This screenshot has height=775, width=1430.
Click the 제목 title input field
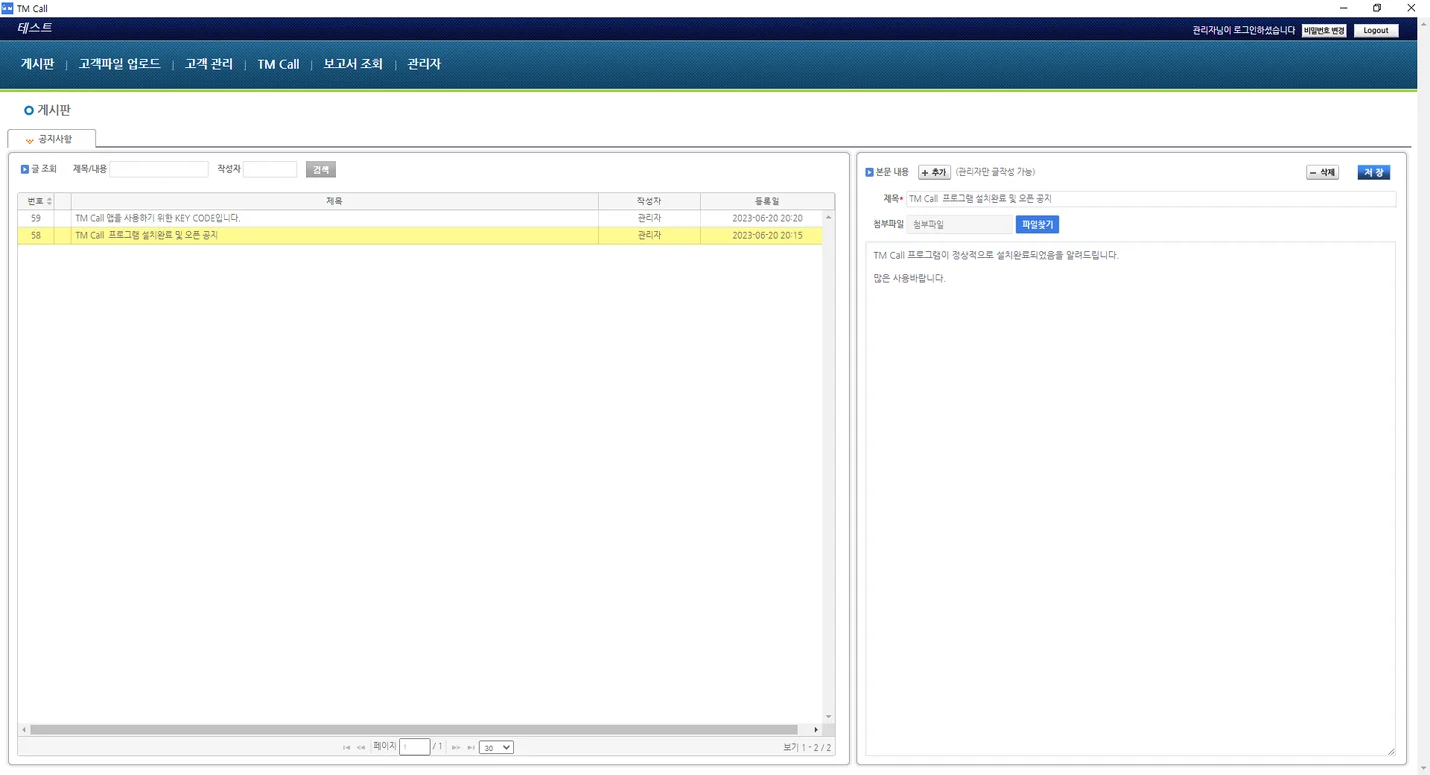point(1151,199)
